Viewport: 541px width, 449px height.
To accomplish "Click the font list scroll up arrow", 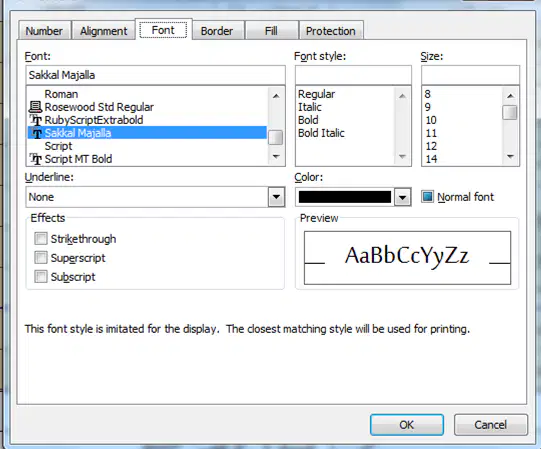I will (276, 96).
